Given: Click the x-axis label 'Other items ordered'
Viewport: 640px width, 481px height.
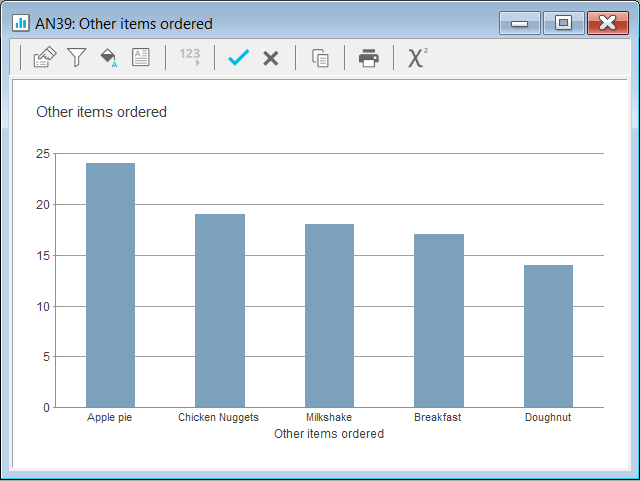Looking at the screenshot, I should tap(329, 434).
